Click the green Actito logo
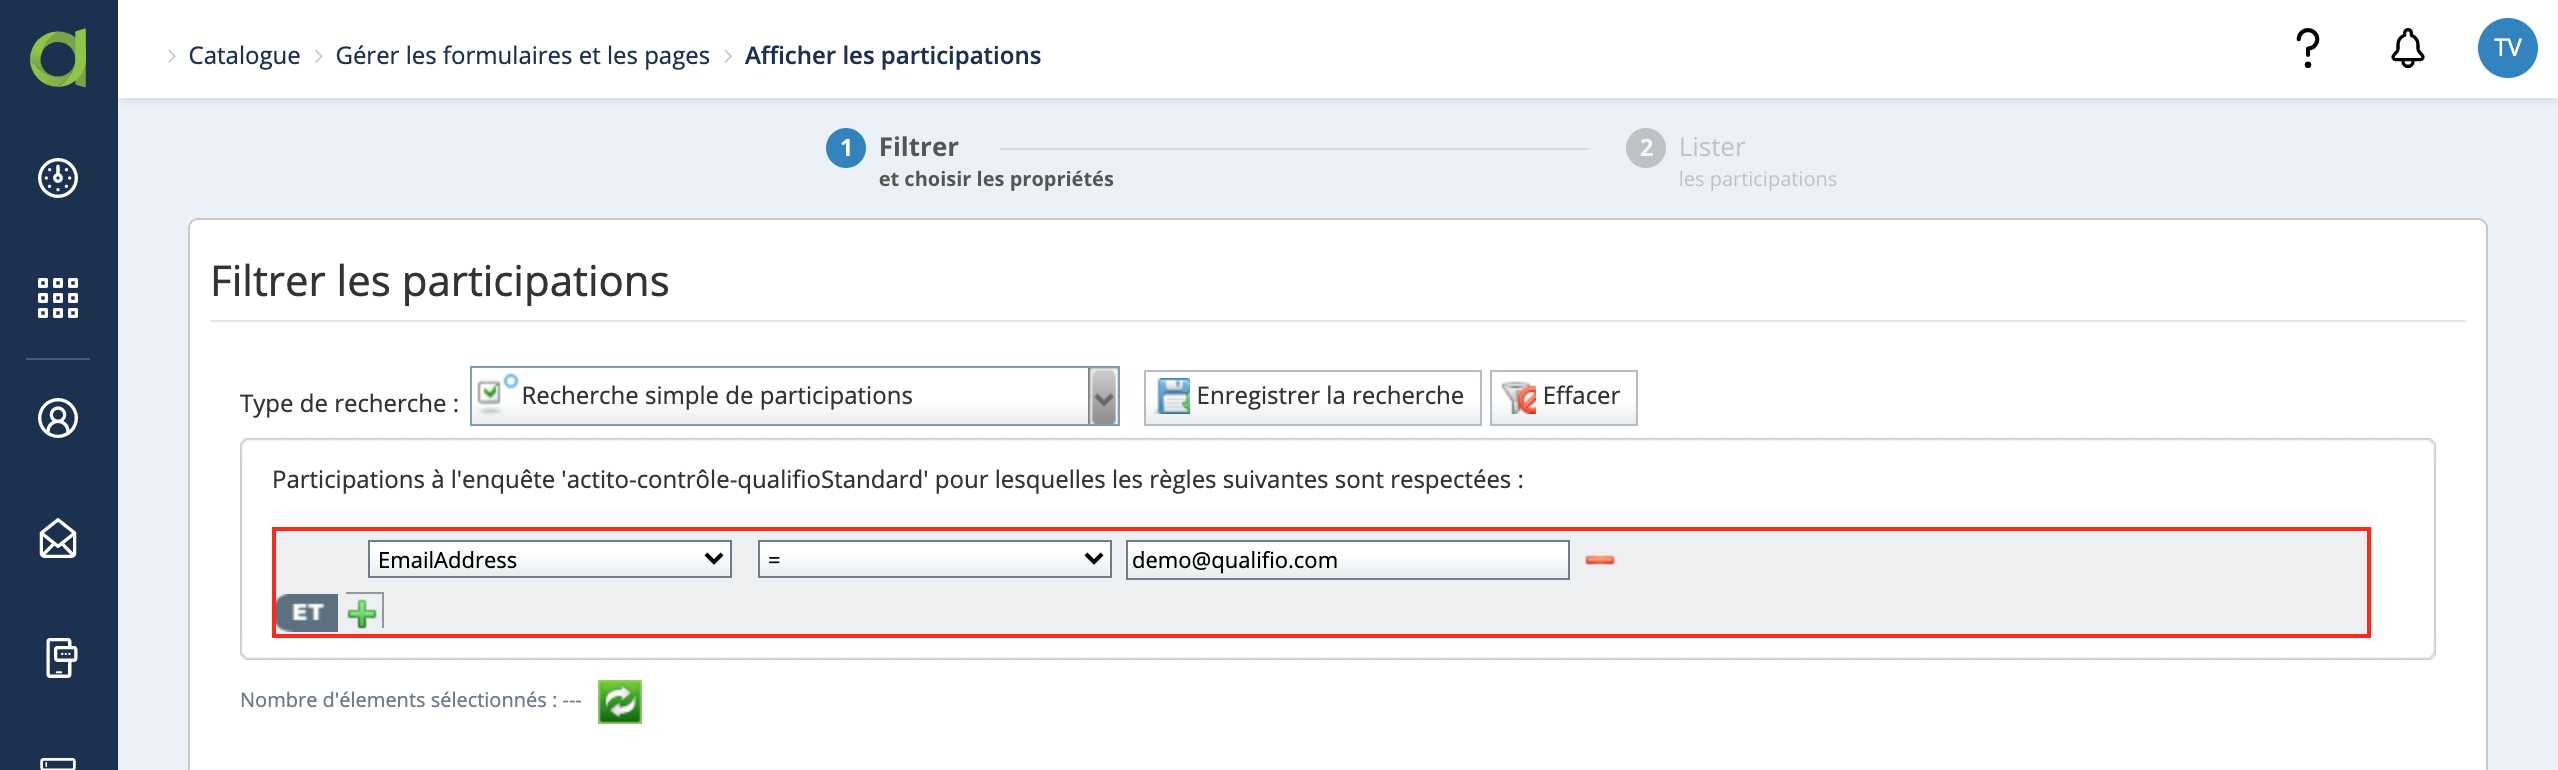2558x770 pixels. click(58, 57)
